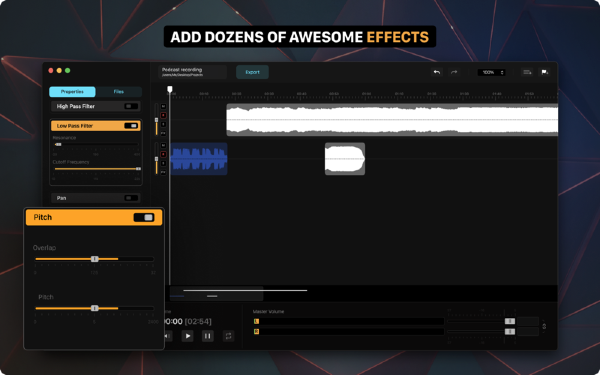Turn on the Pan effect switch
600x375 pixels.
click(131, 198)
